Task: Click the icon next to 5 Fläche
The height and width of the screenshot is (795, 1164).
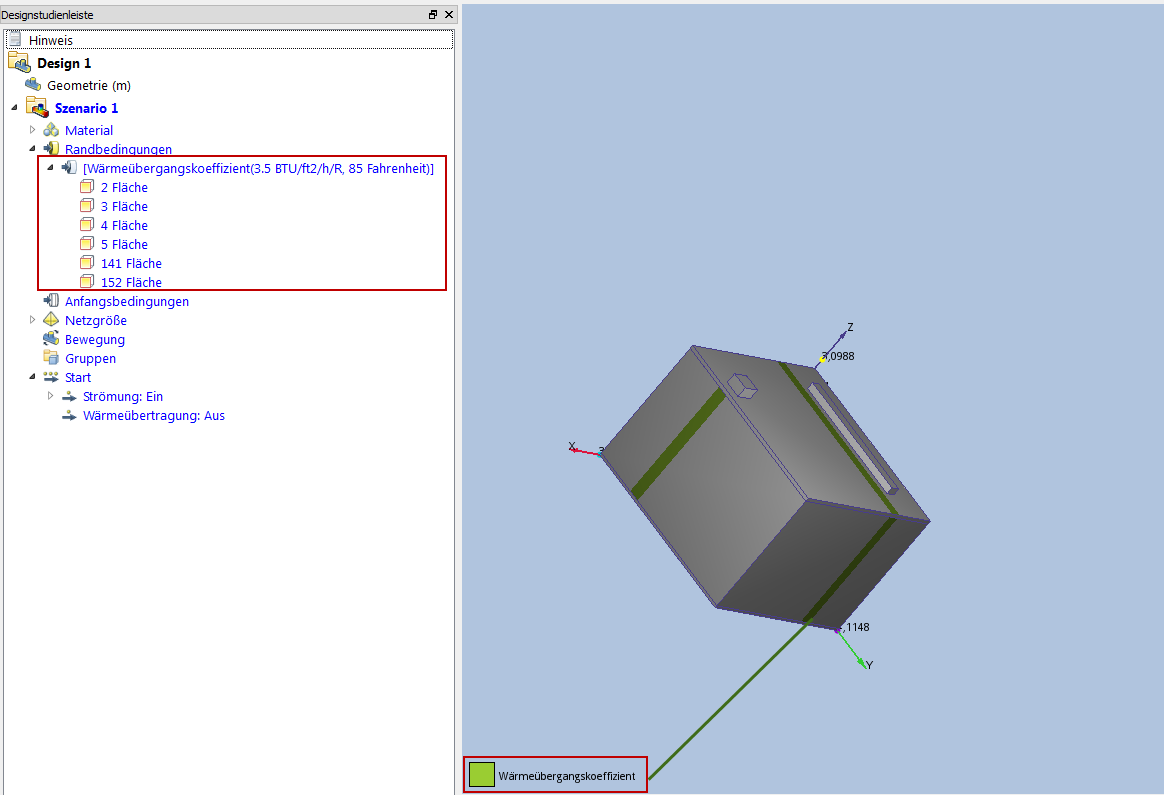Action: click(x=87, y=244)
